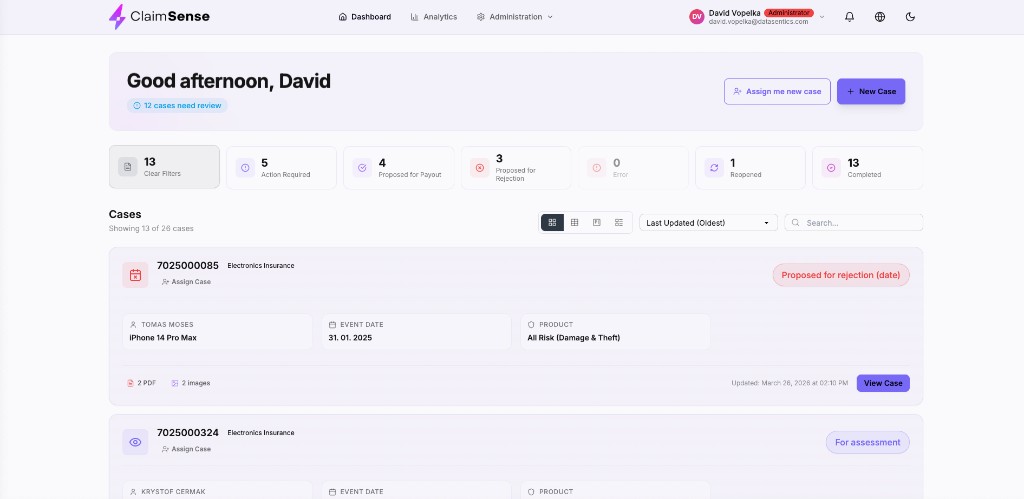Screen dimensions: 1024x499
Task: Click the Administrator role badge
Action: [788, 12]
